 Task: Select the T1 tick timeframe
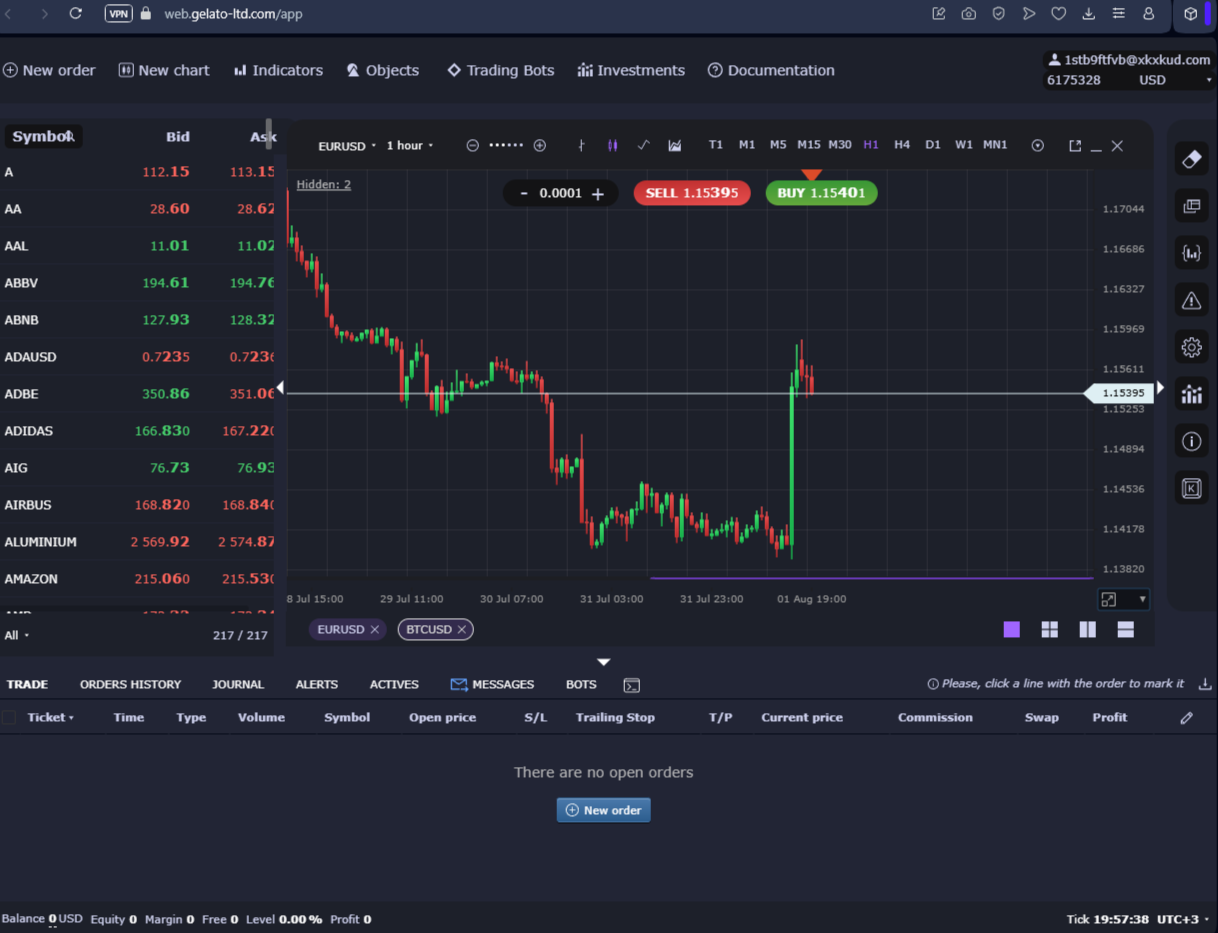[716, 145]
